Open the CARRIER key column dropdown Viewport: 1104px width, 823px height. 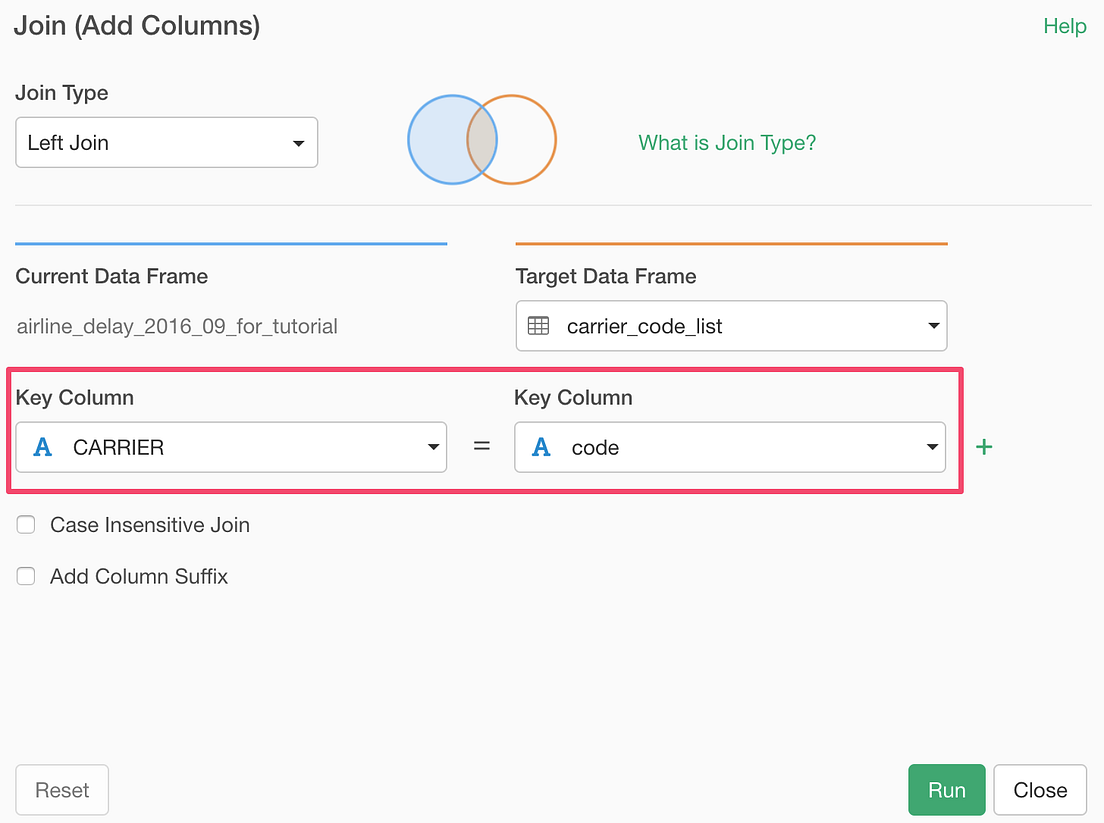coord(231,447)
